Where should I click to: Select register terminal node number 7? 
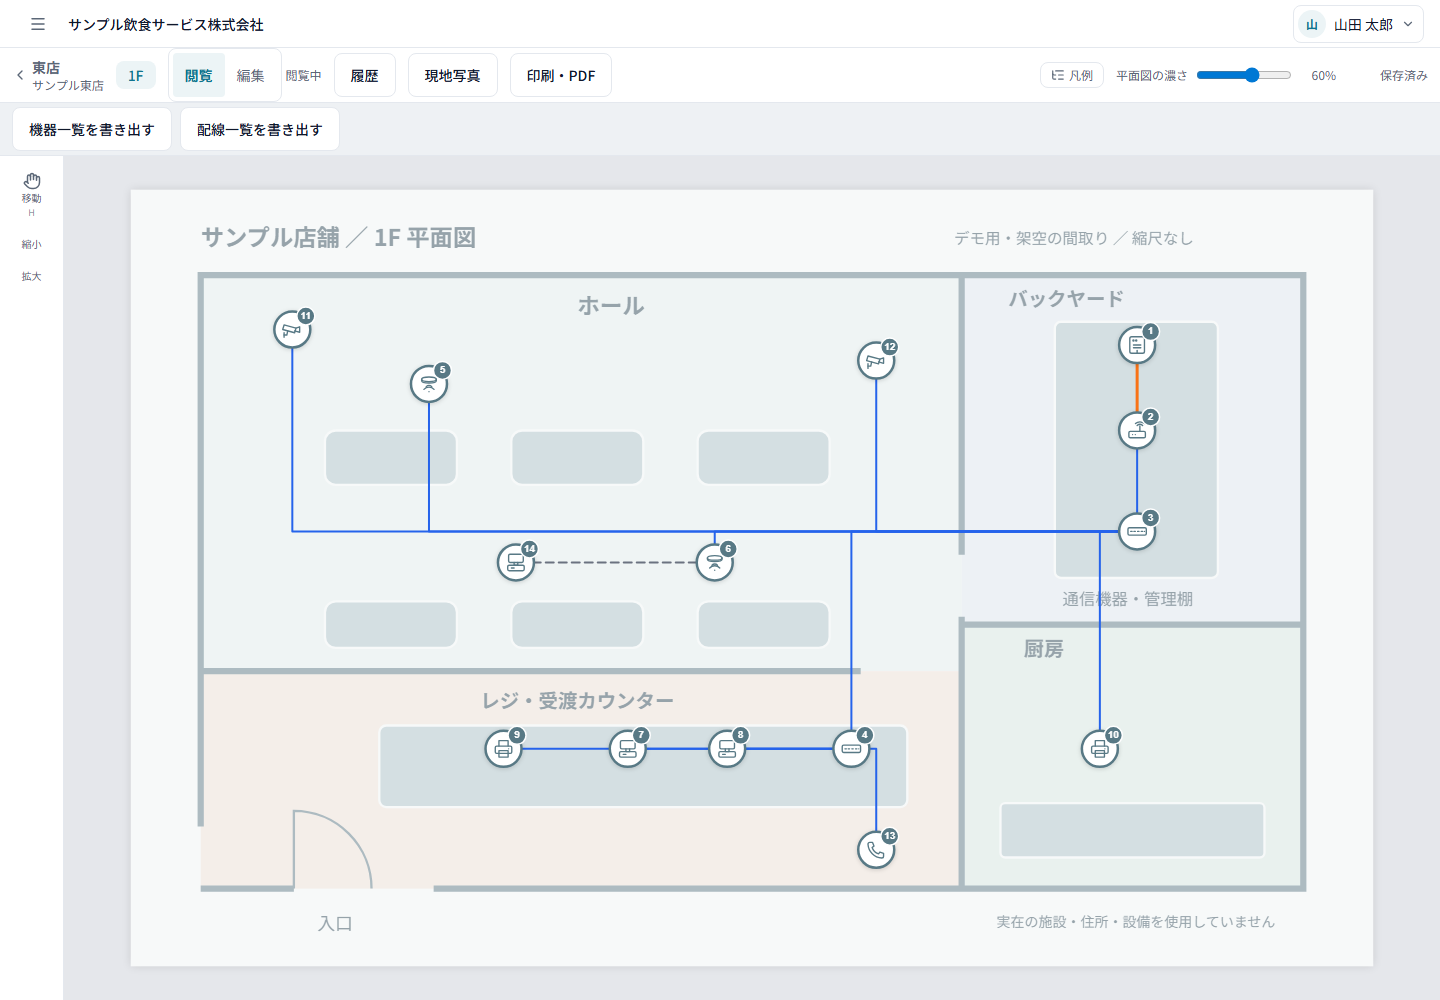(628, 748)
